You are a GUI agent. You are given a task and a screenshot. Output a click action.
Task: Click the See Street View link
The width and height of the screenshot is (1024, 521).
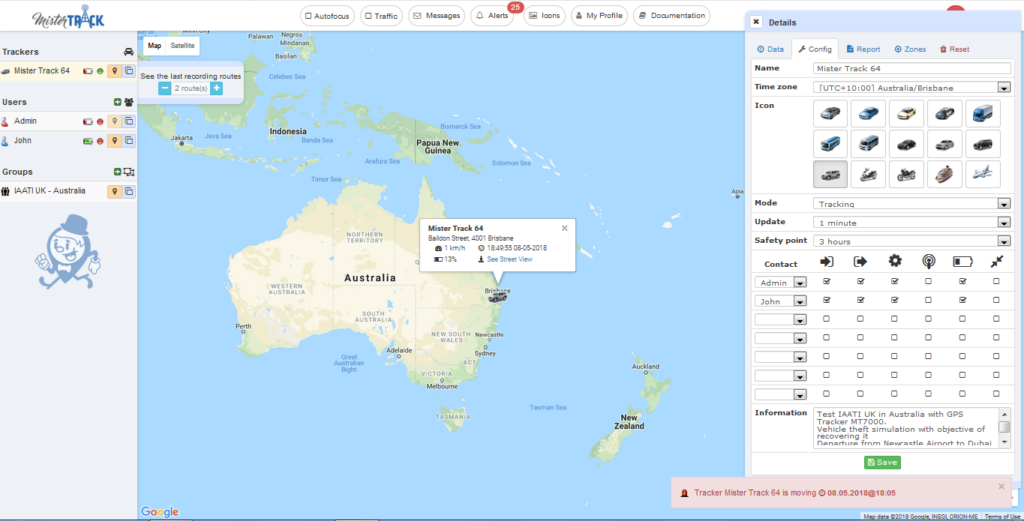[x=509, y=259]
